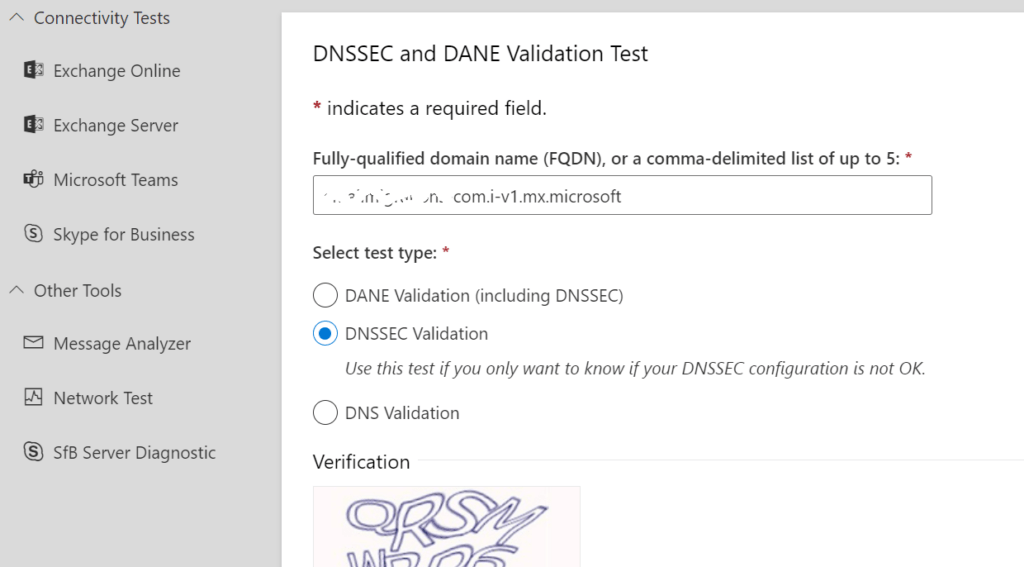Collapse the Connectivity Tests section chevron
This screenshot has height=567, width=1024.
point(16,18)
